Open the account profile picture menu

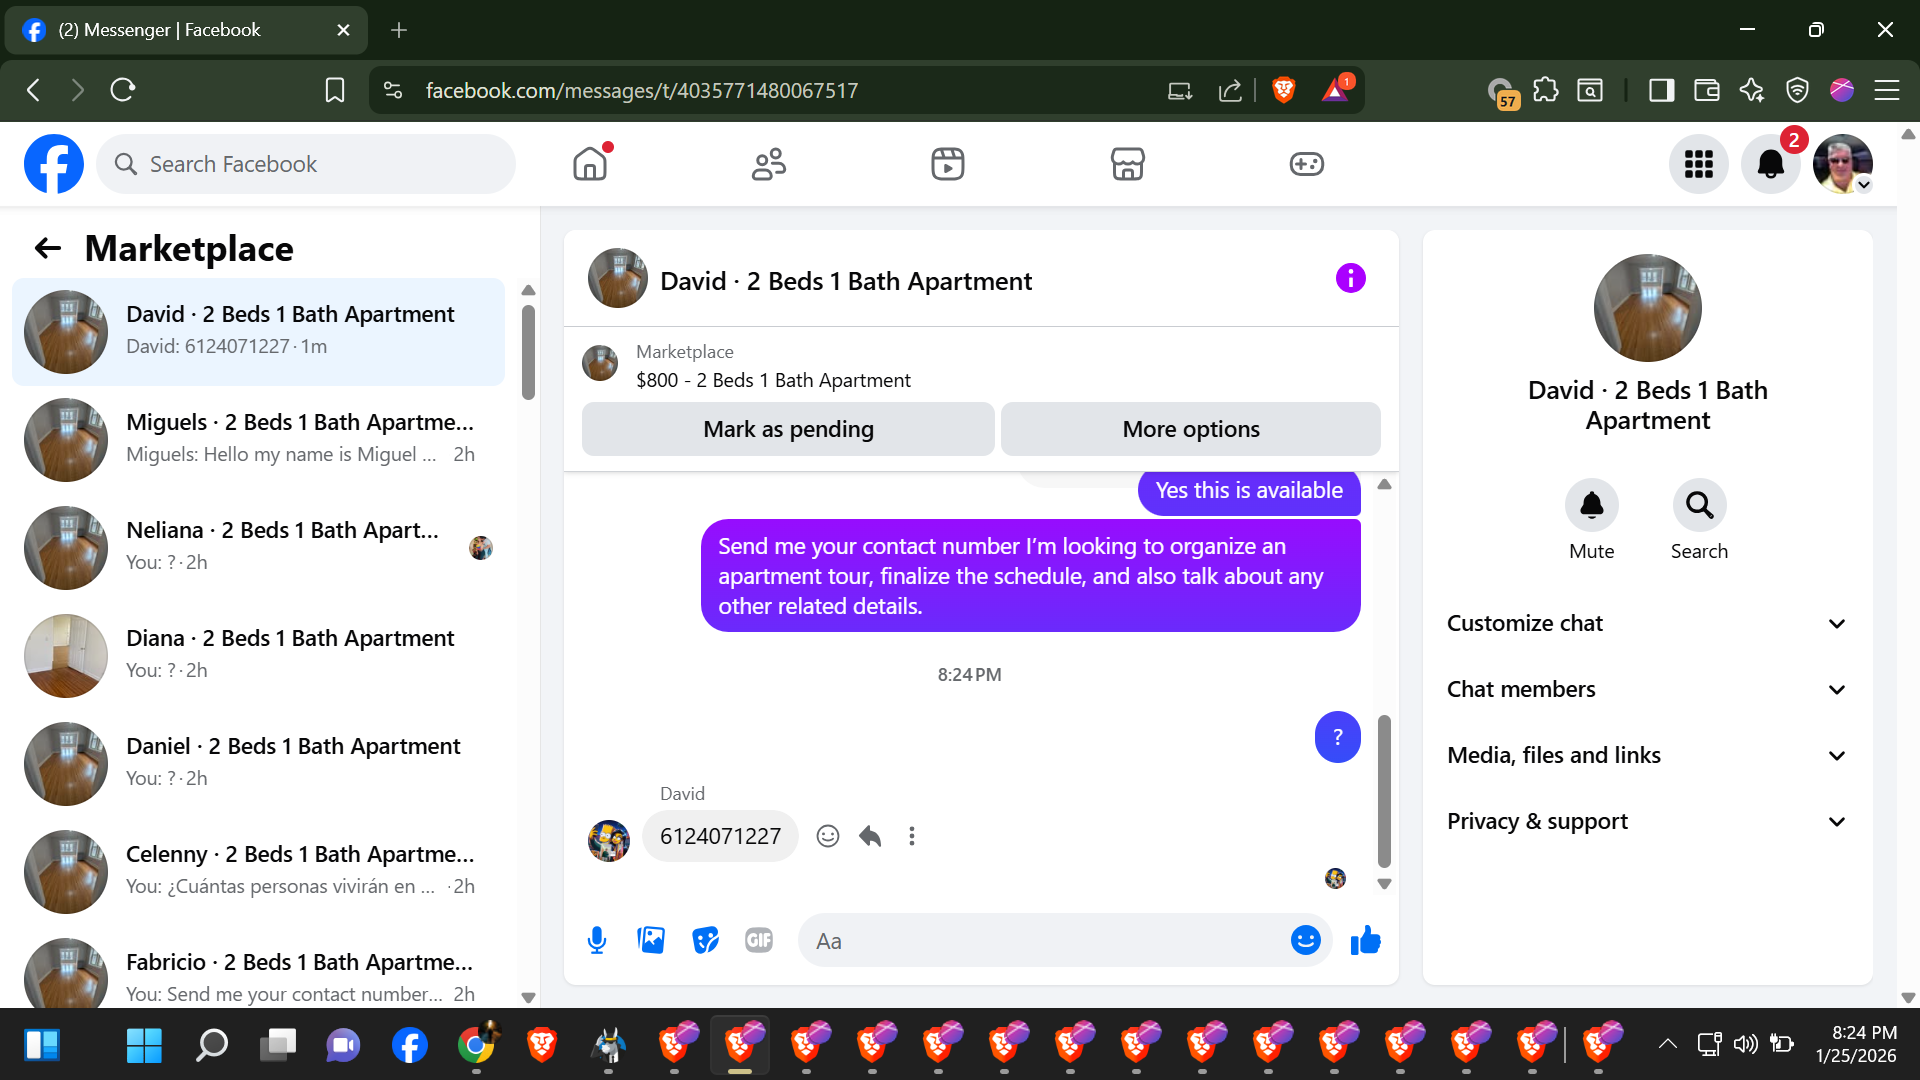point(1842,164)
